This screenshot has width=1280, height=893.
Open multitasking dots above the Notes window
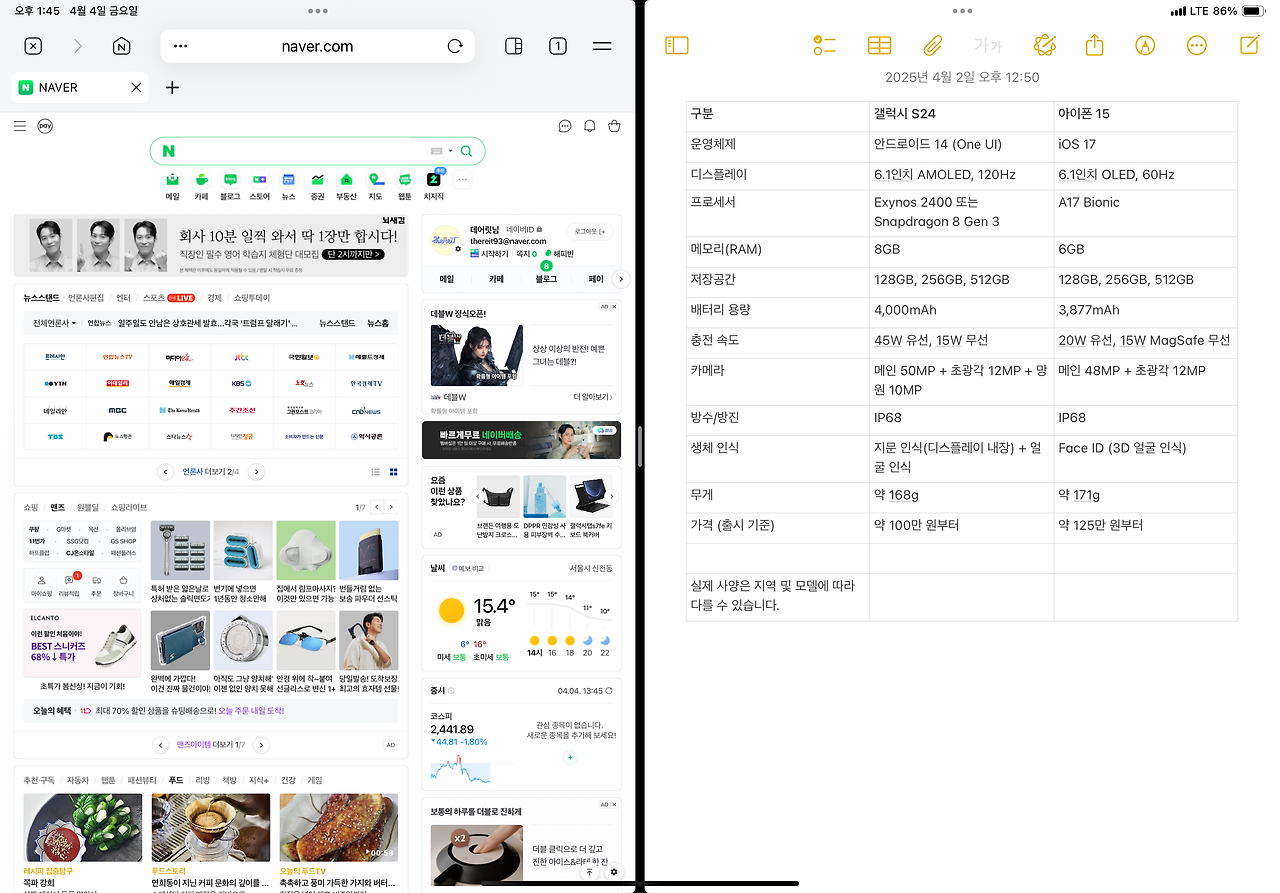[962, 11]
